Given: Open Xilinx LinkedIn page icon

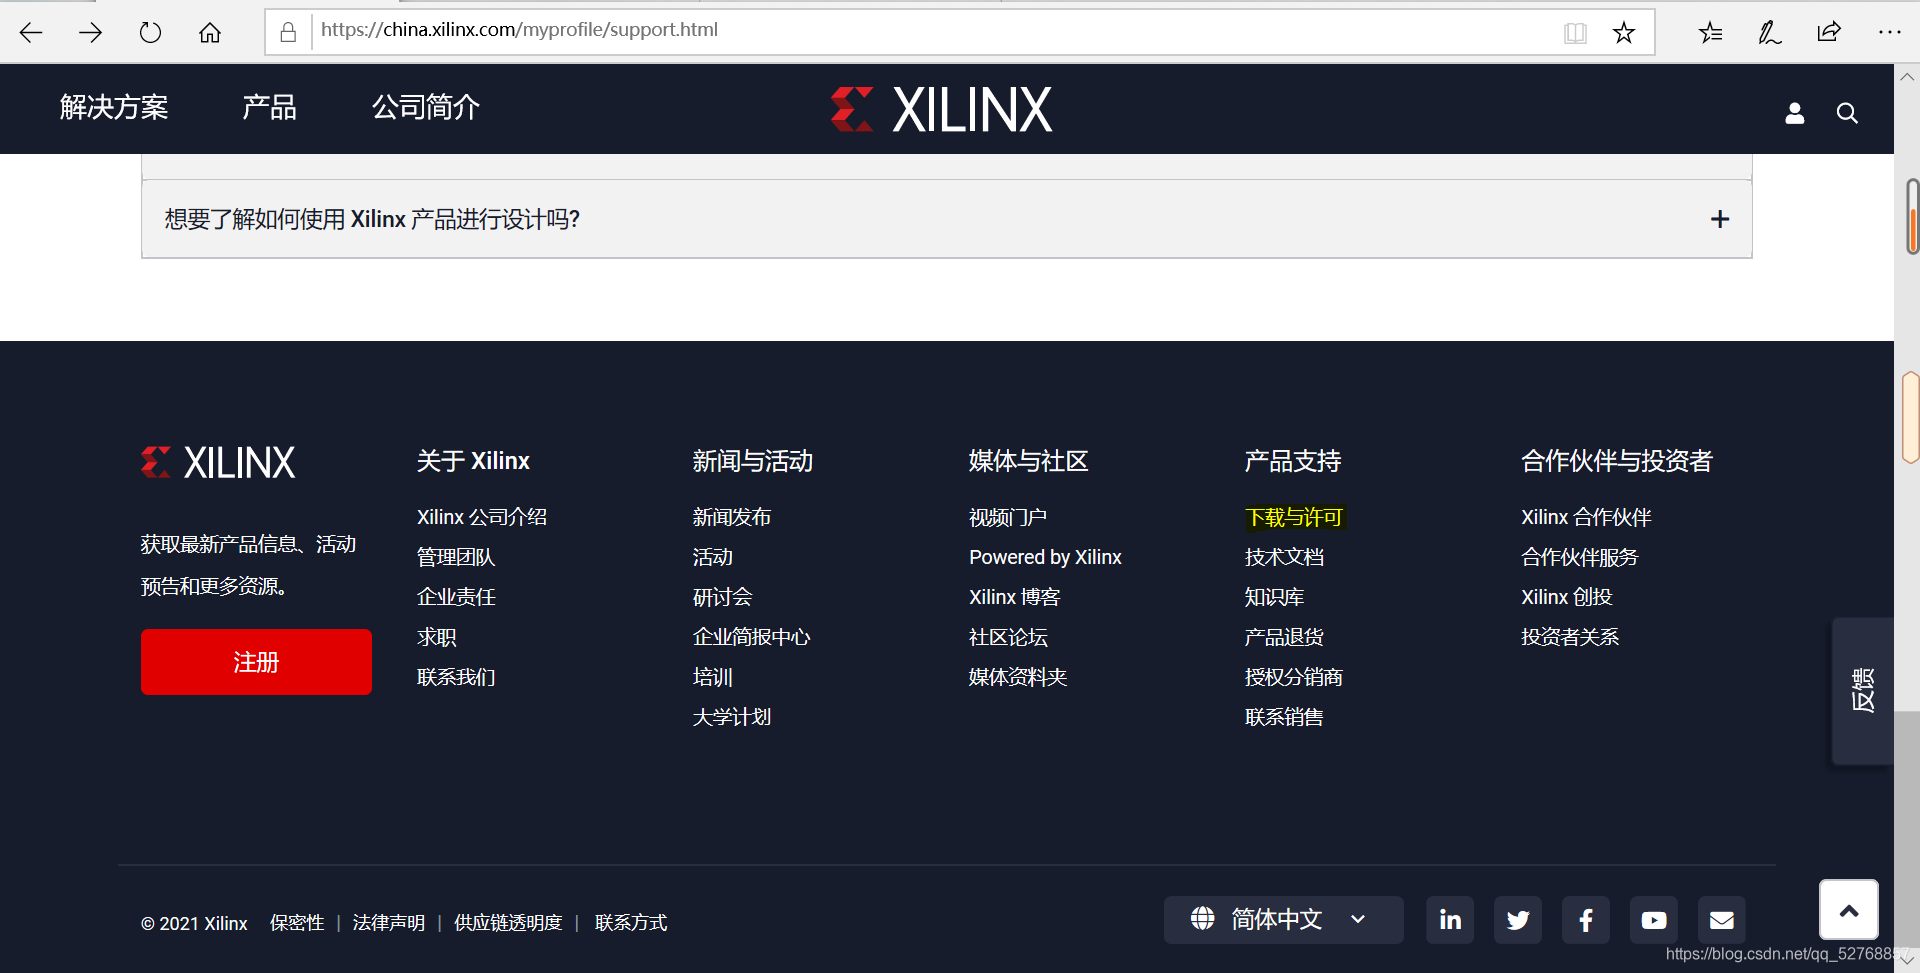Looking at the screenshot, I should coord(1450,920).
